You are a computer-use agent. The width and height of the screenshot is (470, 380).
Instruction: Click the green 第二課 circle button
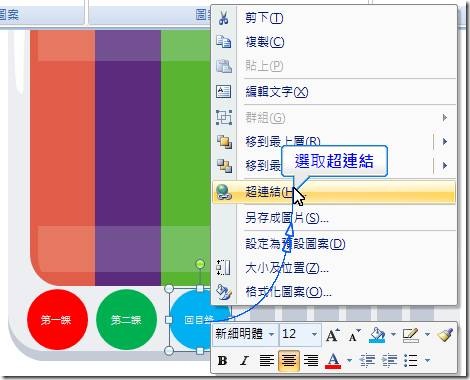tap(126, 319)
